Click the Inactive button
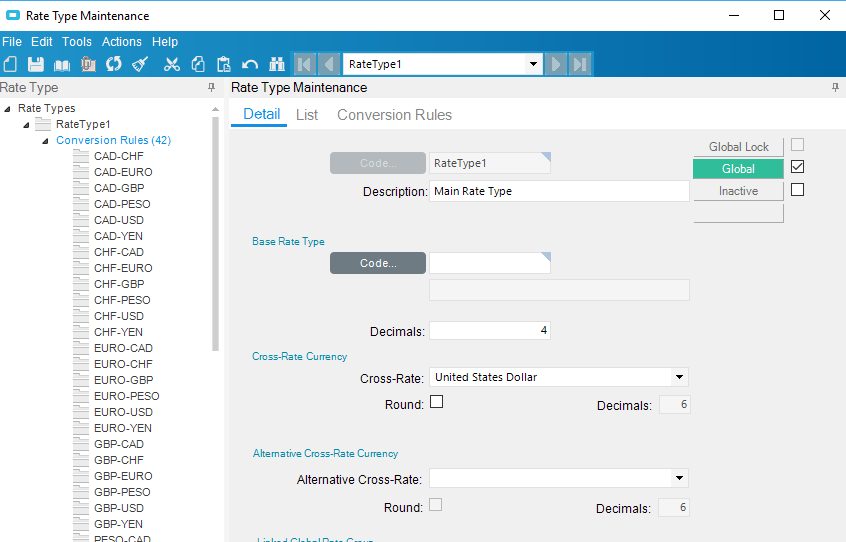 click(x=738, y=191)
